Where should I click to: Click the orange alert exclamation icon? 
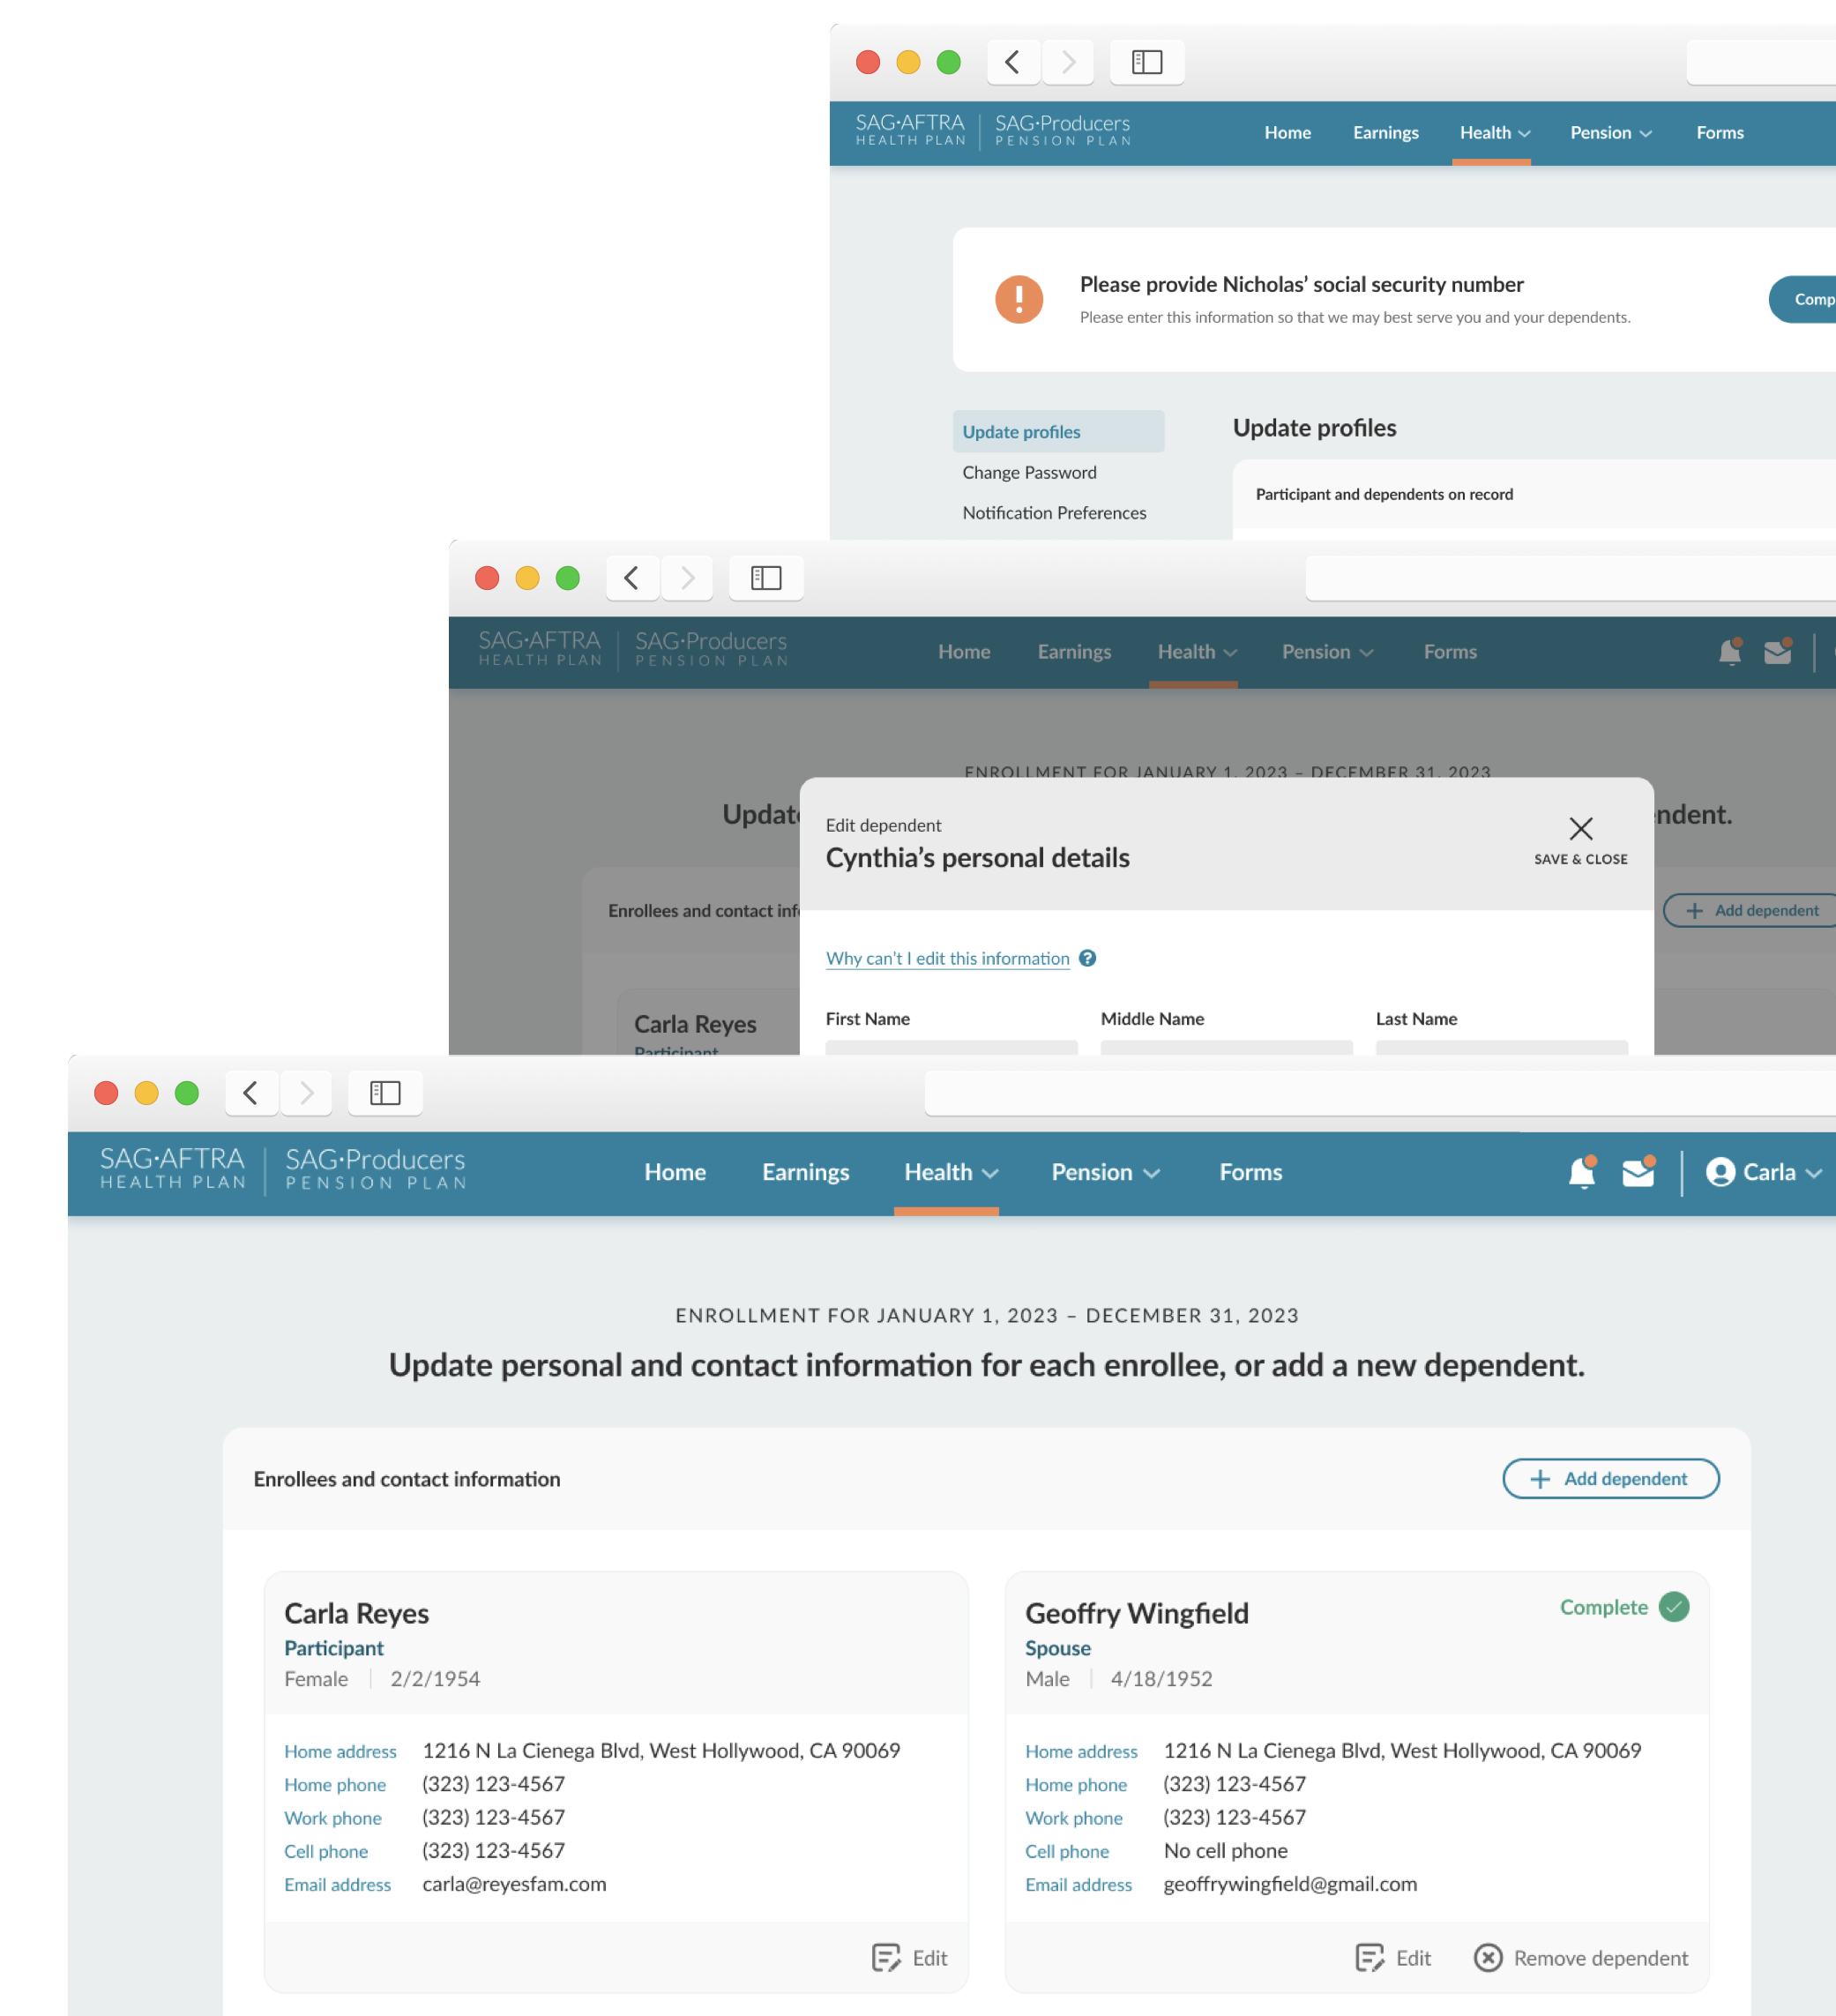pos(1018,299)
